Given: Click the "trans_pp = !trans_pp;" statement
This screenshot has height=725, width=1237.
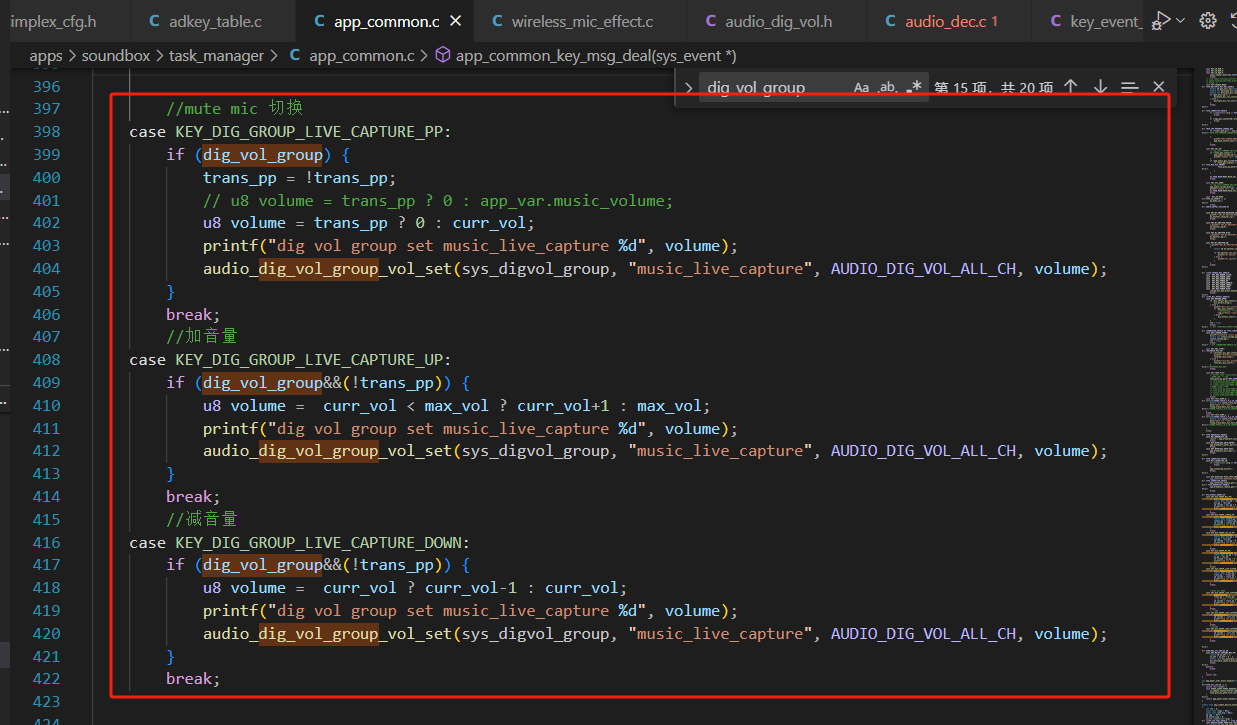Looking at the screenshot, I should pyautogui.click(x=300, y=178).
